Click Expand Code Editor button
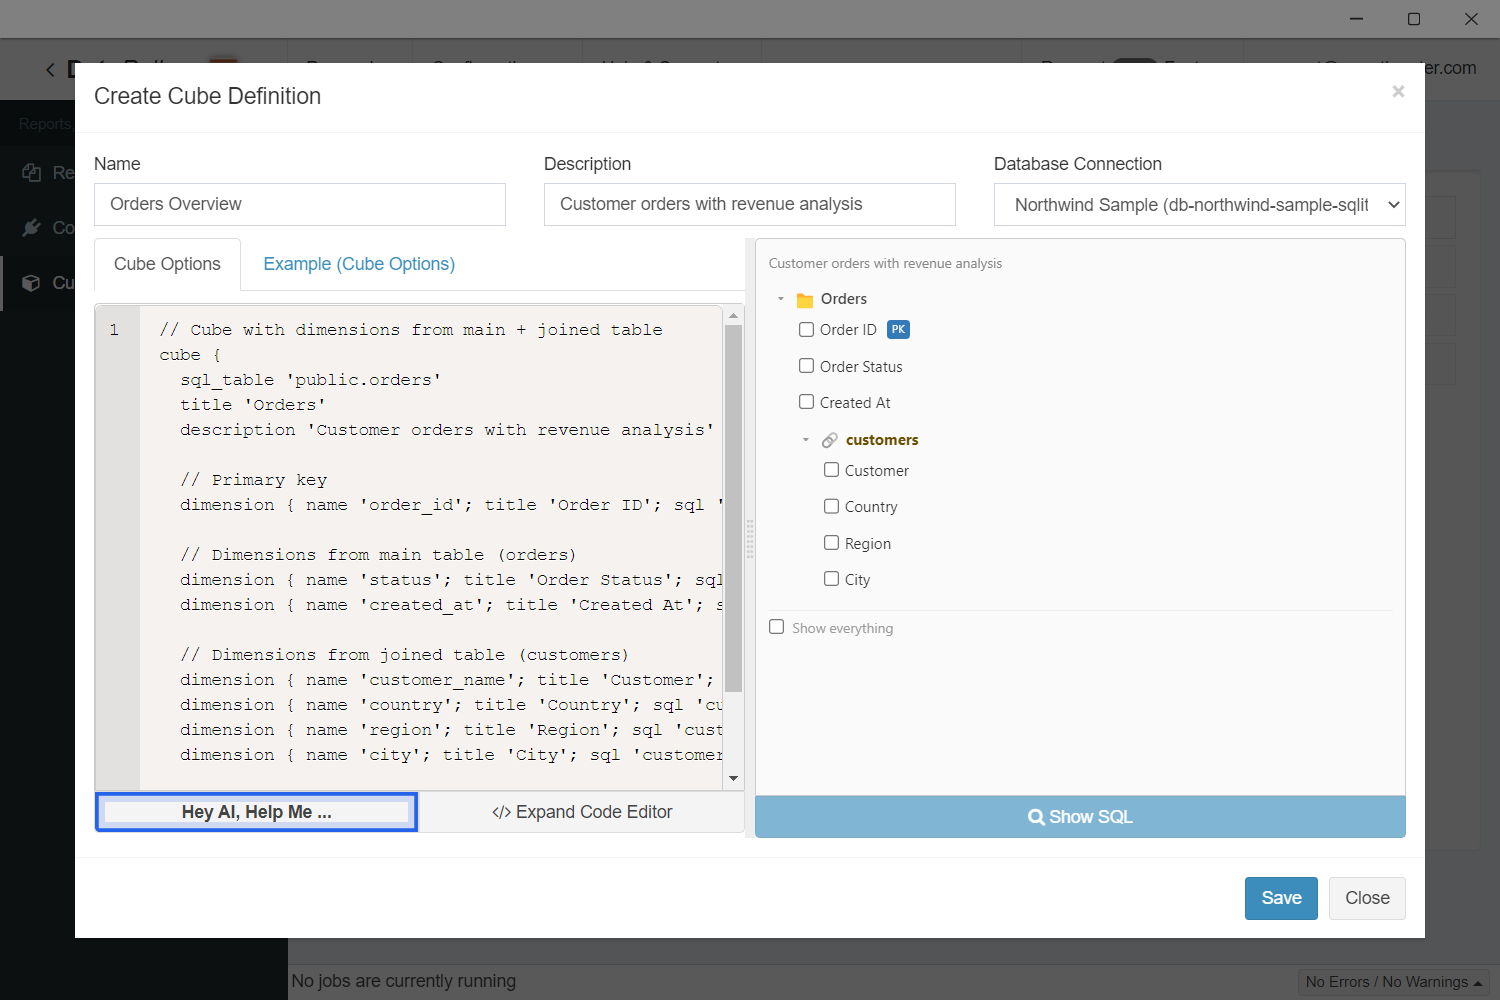 click(x=582, y=812)
